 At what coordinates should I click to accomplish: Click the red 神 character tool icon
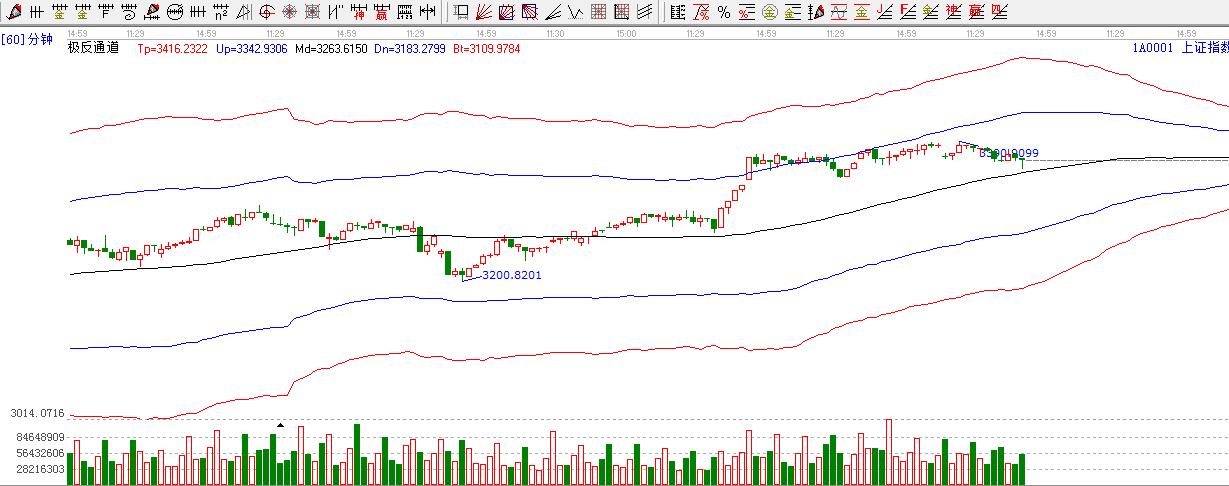click(358, 11)
